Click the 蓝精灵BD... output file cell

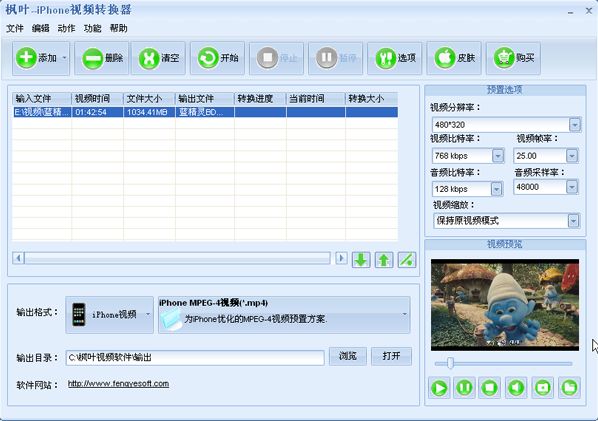click(x=205, y=112)
